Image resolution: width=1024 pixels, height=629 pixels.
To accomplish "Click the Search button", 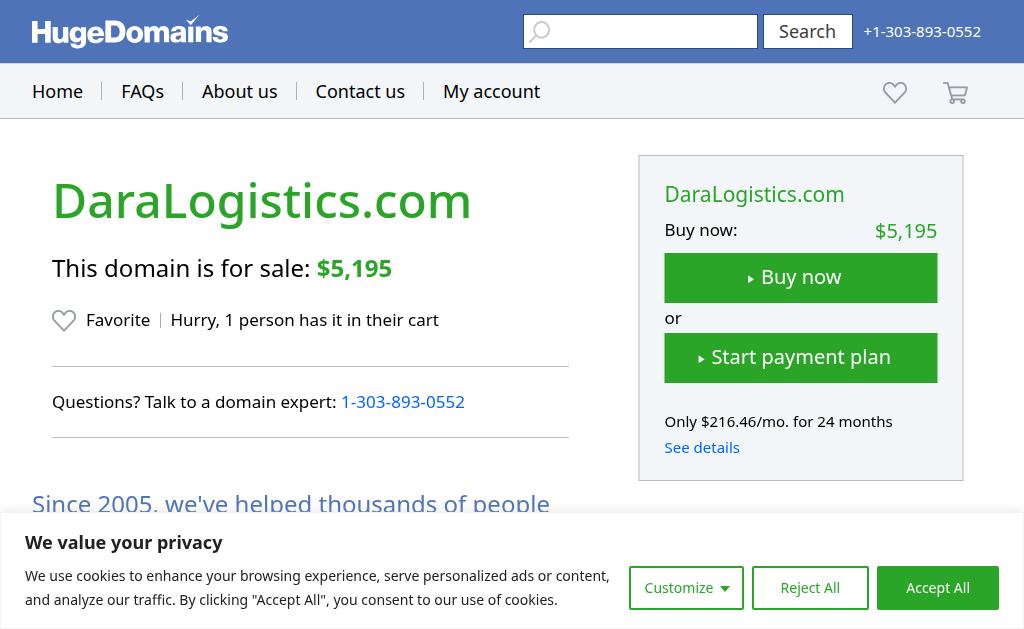I will (808, 31).
